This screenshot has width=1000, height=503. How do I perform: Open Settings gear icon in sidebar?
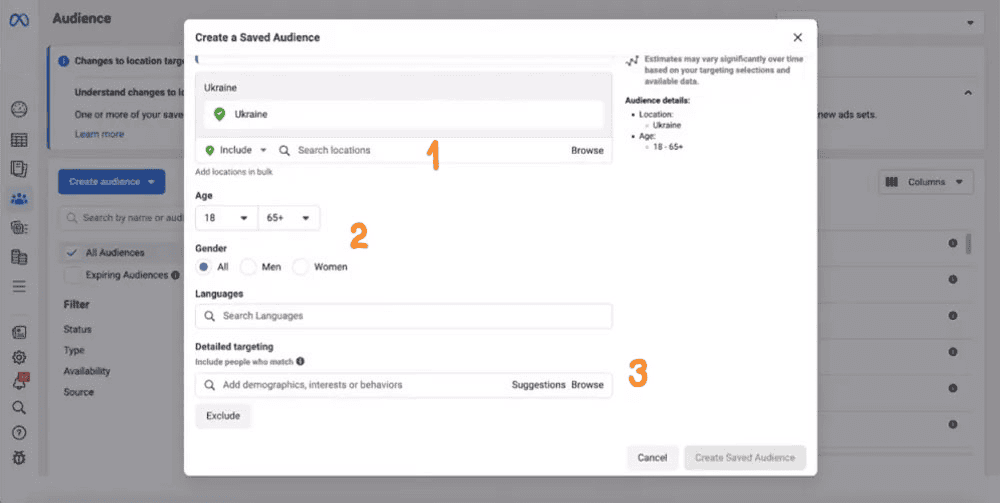[x=19, y=357]
